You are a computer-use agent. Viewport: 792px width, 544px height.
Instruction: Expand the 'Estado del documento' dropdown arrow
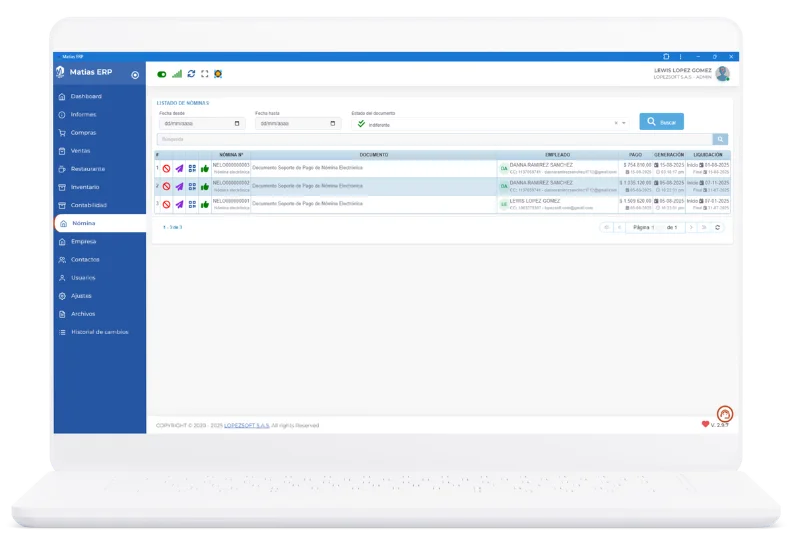(624, 123)
